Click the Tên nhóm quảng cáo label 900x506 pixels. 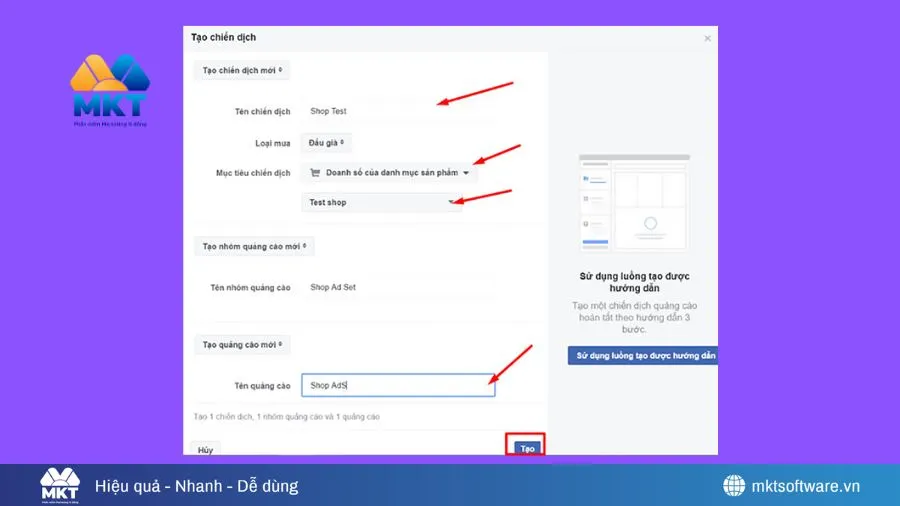[x=250, y=288]
